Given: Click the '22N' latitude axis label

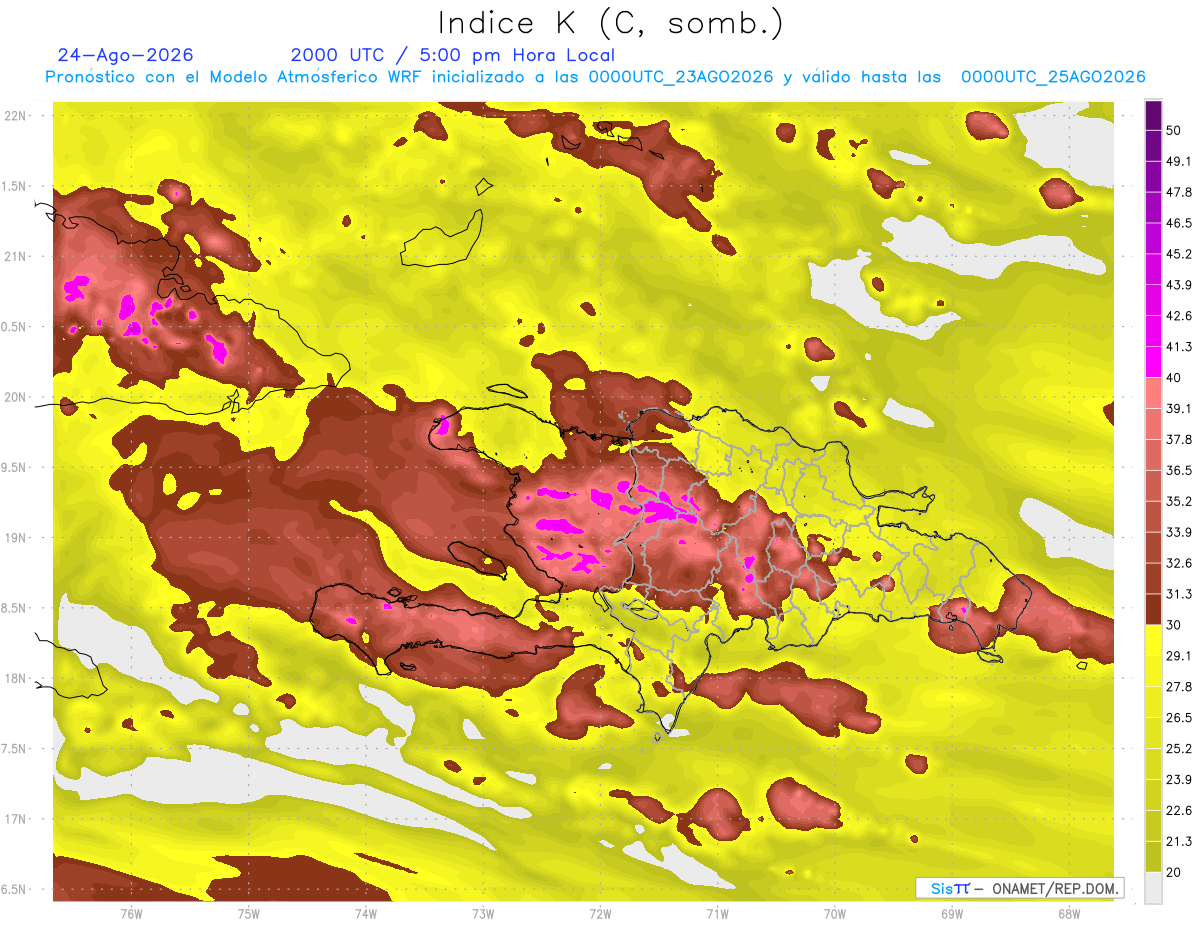Looking at the screenshot, I should pos(17,115).
